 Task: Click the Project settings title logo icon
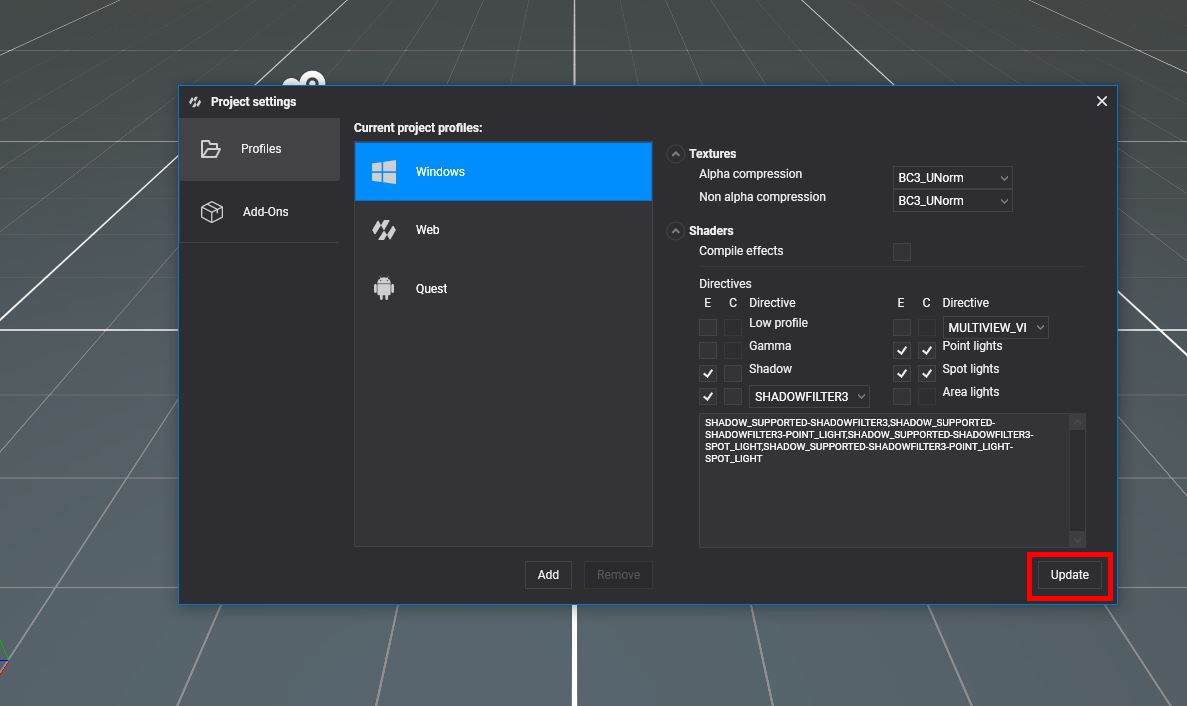click(x=195, y=102)
